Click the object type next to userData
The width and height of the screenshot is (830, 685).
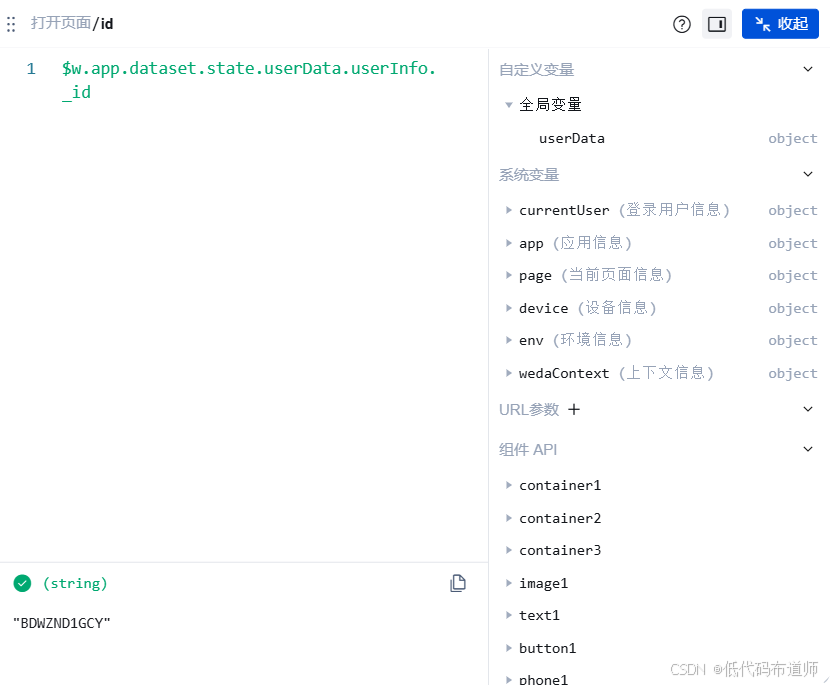tap(793, 139)
